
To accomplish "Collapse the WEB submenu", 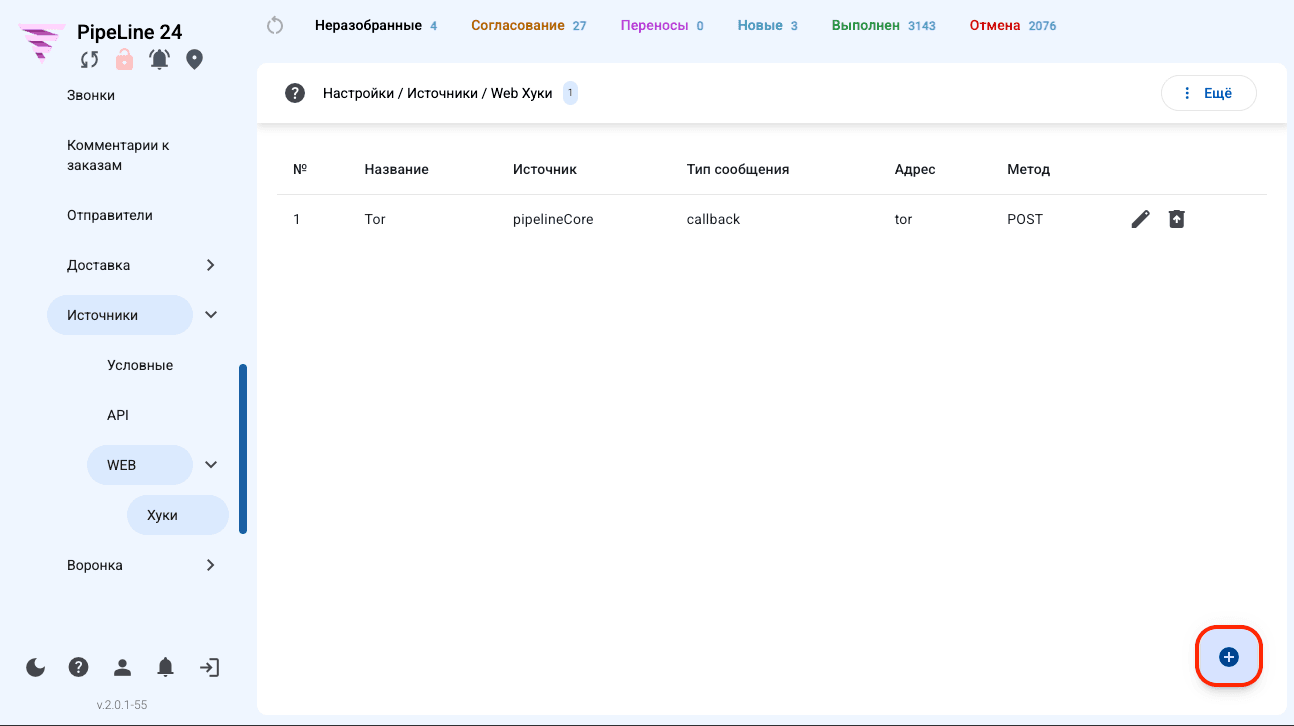I will tap(211, 465).
